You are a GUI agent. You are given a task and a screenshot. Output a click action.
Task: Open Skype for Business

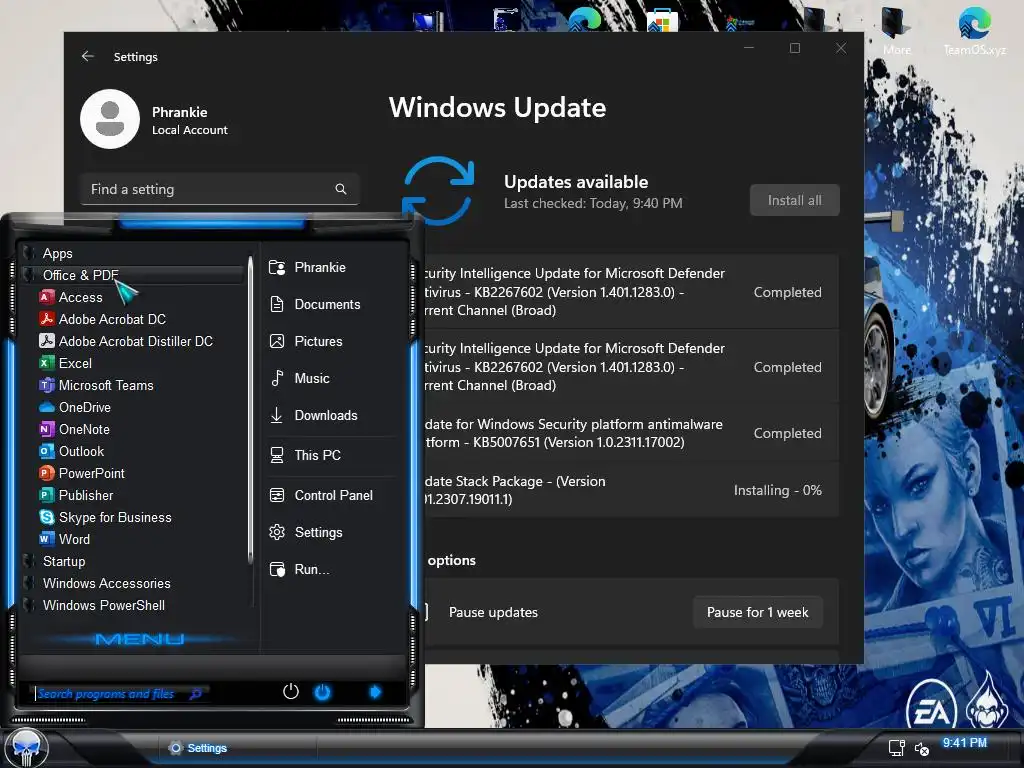point(106,517)
